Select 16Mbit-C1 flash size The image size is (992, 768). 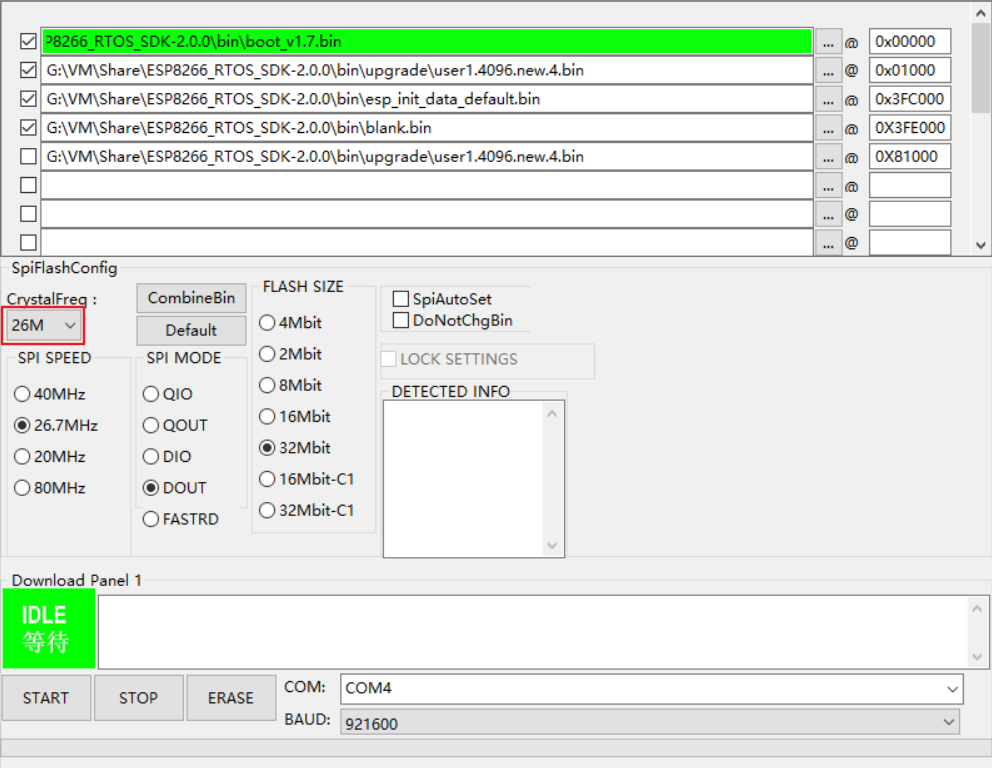click(307, 479)
